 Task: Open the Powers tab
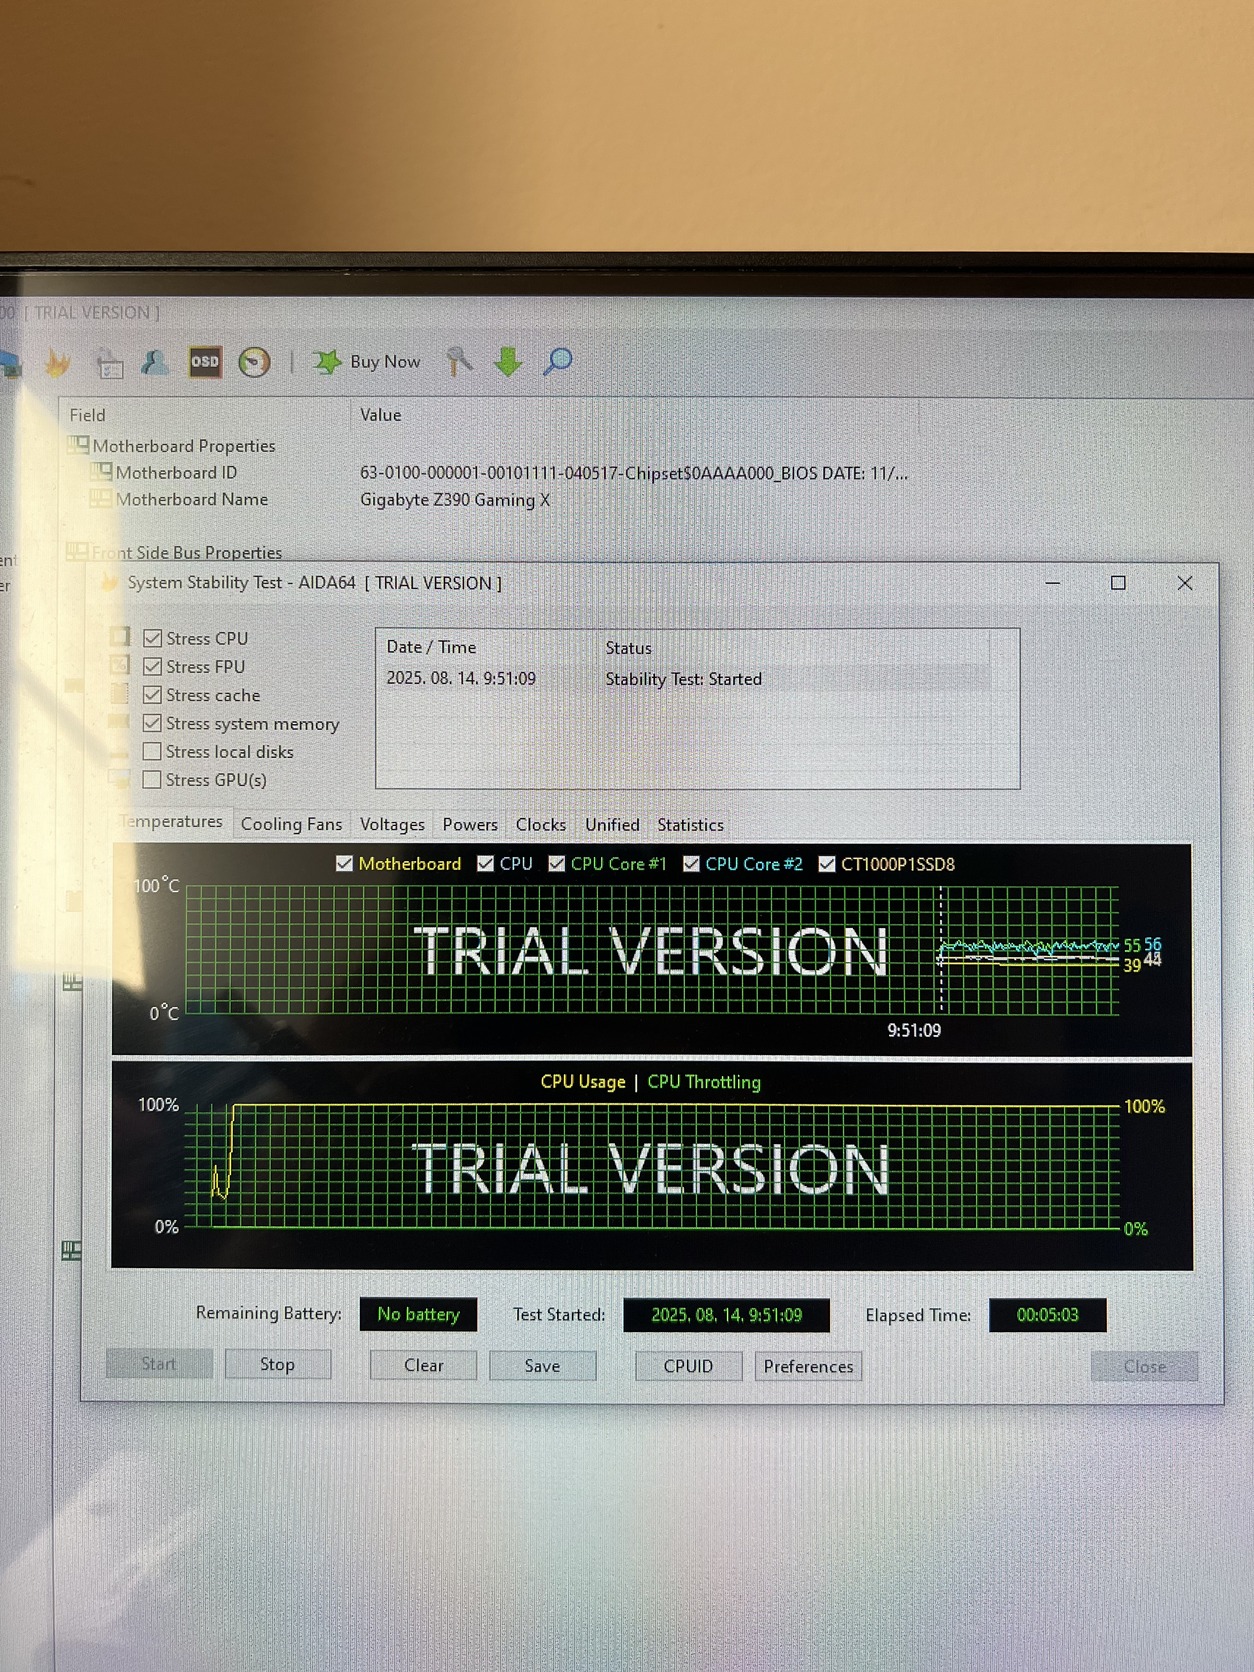tap(470, 824)
